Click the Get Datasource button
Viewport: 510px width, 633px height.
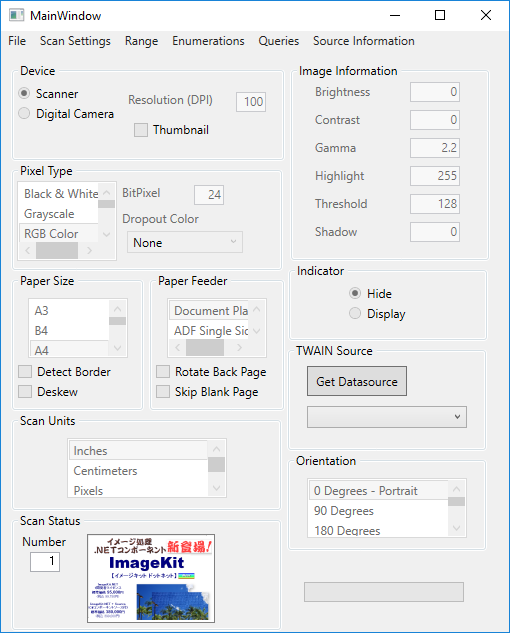point(357,381)
